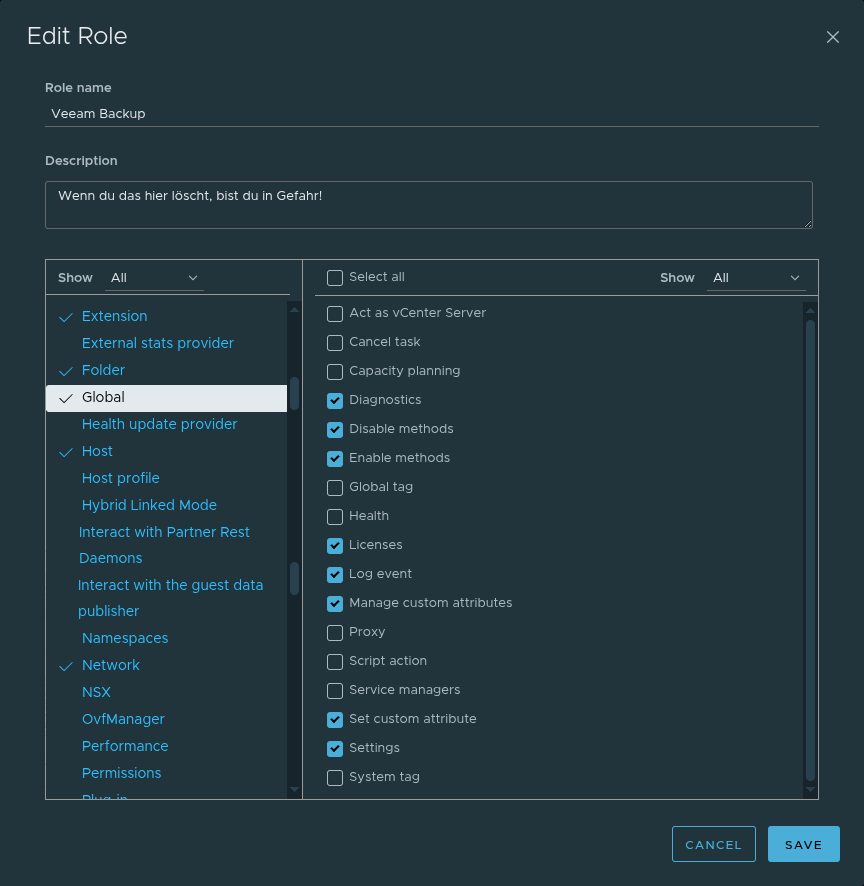Toggle the Select all checkbox

click(335, 278)
